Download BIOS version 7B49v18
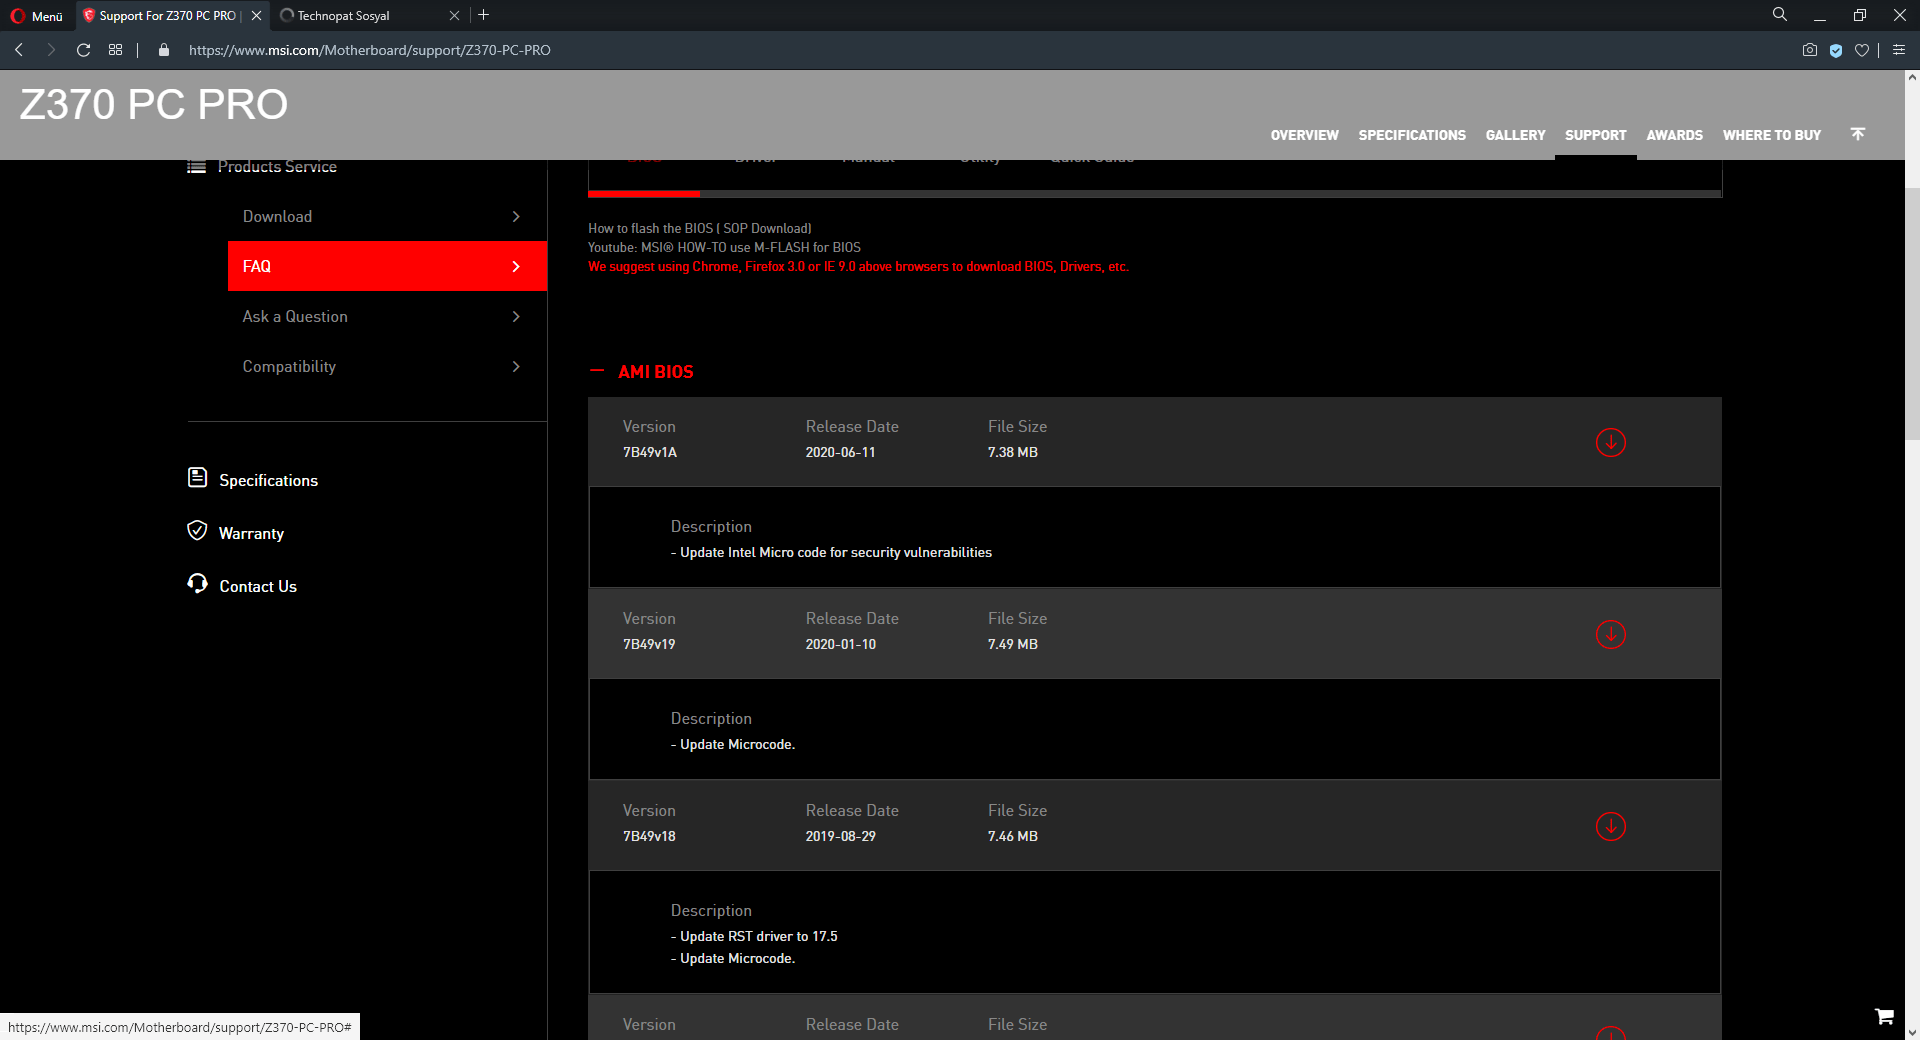This screenshot has width=1920, height=1040. tap(1610, 826)
